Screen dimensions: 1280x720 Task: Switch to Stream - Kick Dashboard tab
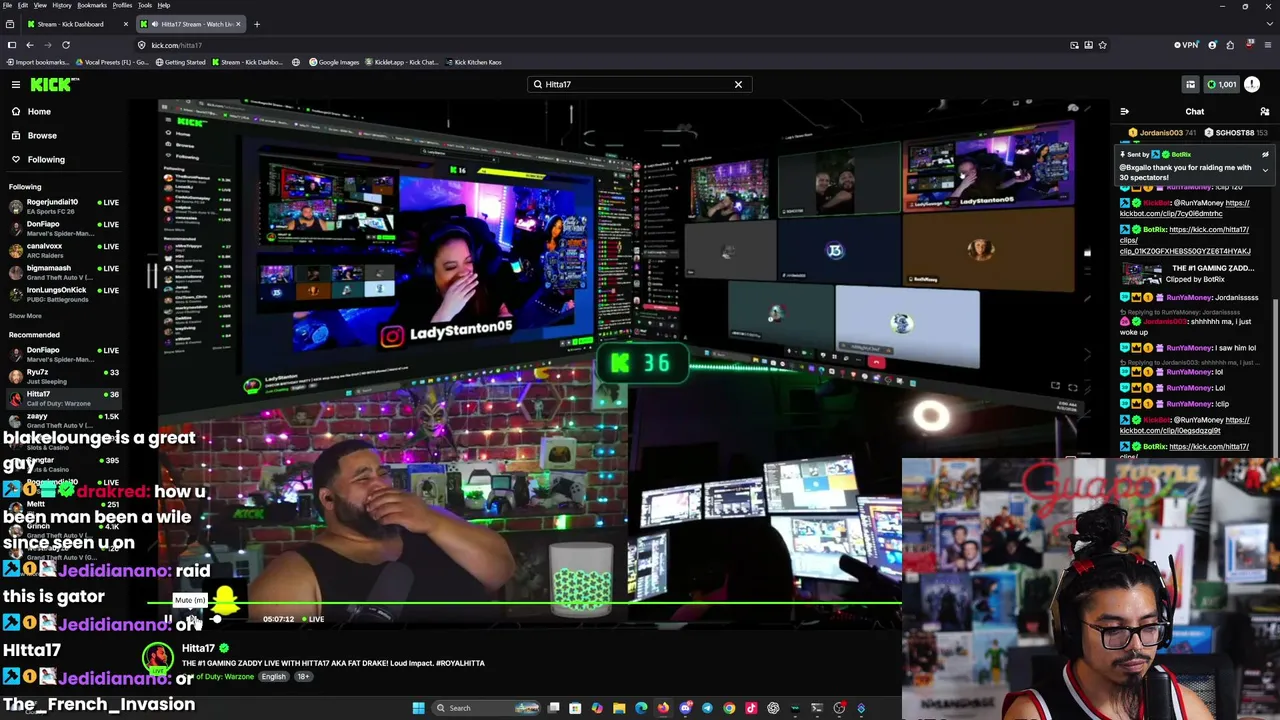click(78, 24)
